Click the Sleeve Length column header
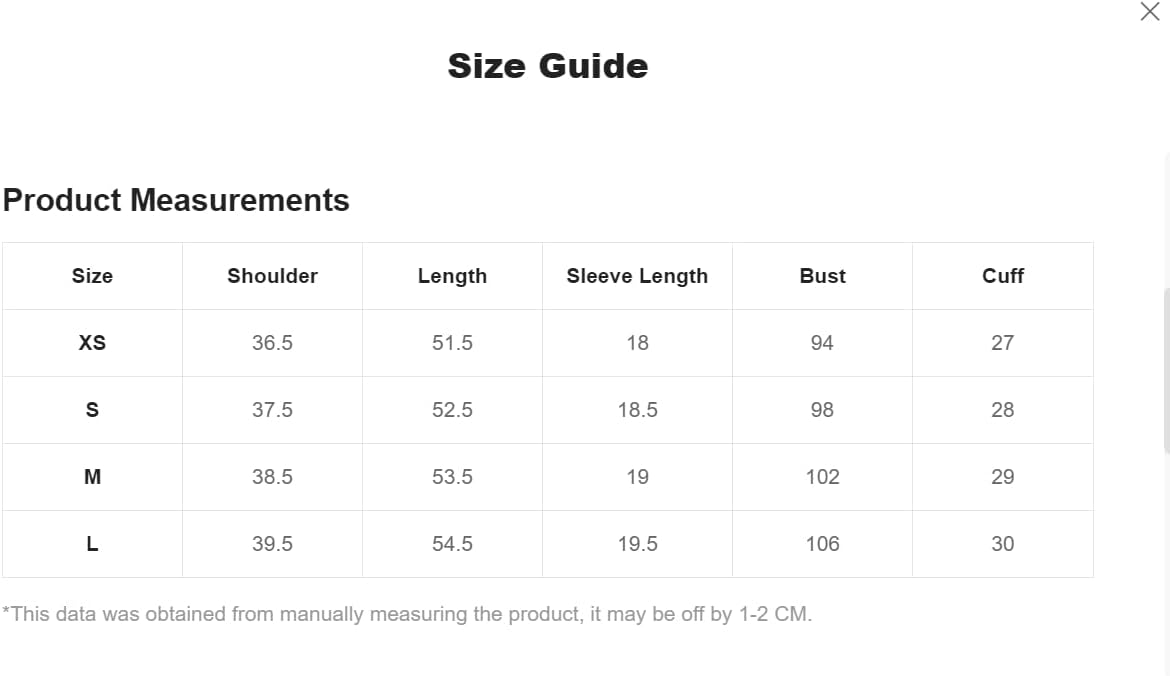Image resolution: width=1170 pixels, height=676 pixels. coord(637,276)
